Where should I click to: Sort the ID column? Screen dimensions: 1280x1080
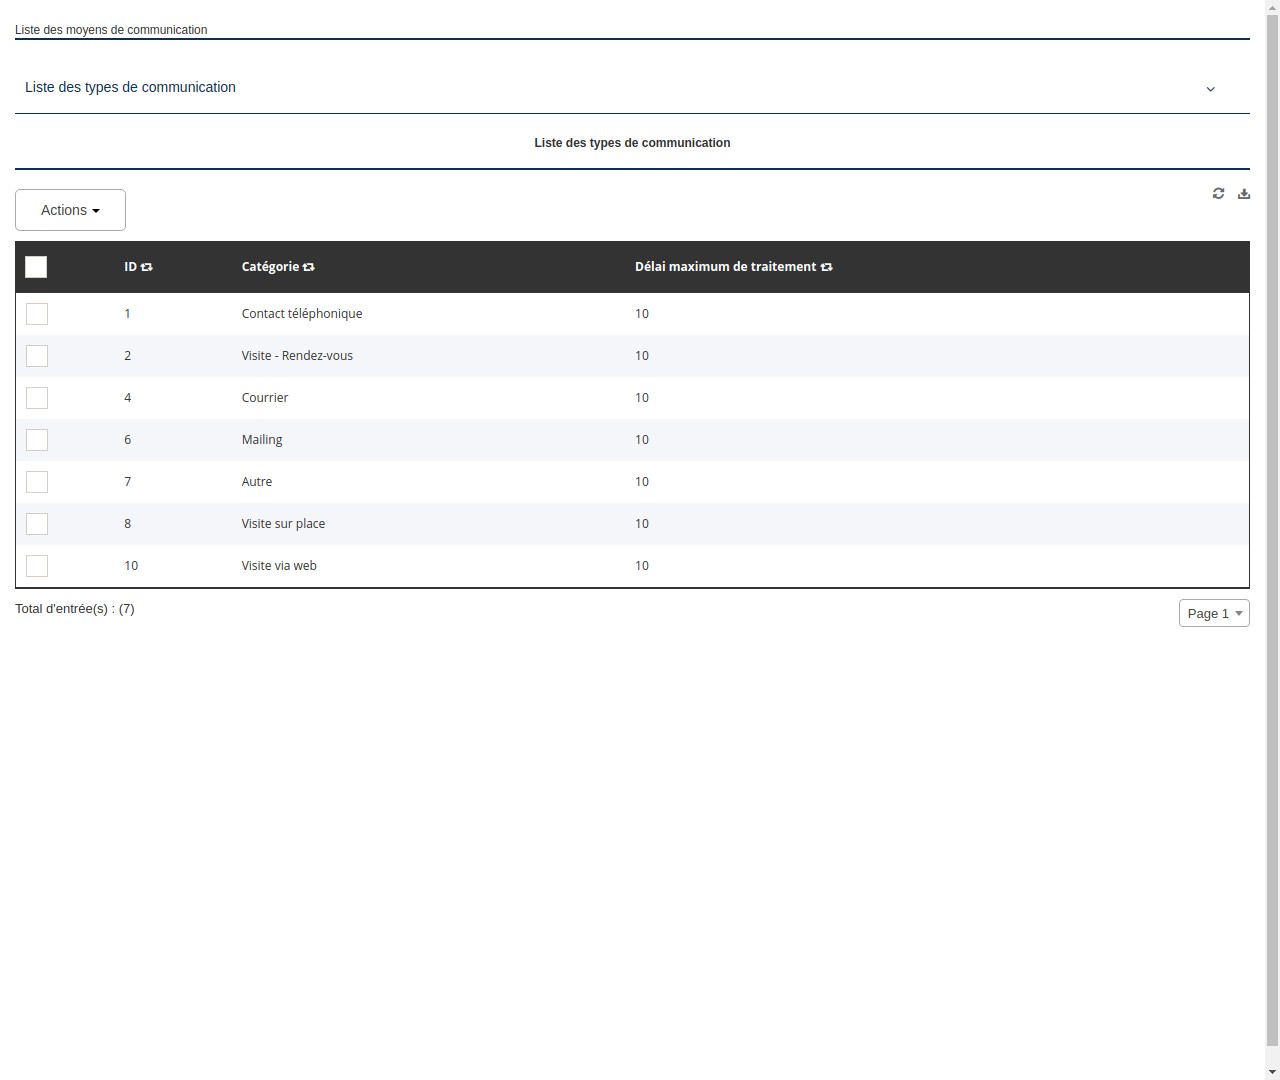[147, 267]
